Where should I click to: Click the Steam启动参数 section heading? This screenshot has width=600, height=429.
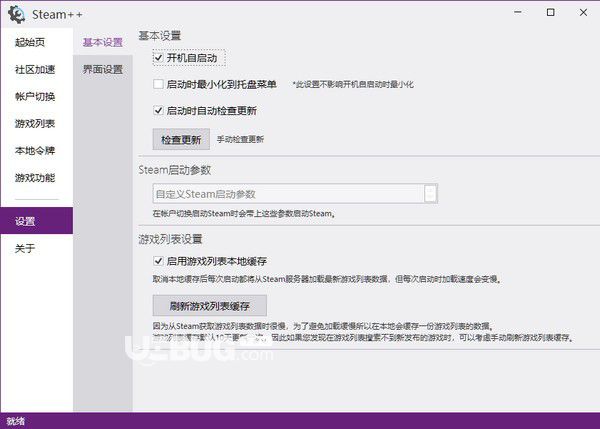click(x=175, y=170)
